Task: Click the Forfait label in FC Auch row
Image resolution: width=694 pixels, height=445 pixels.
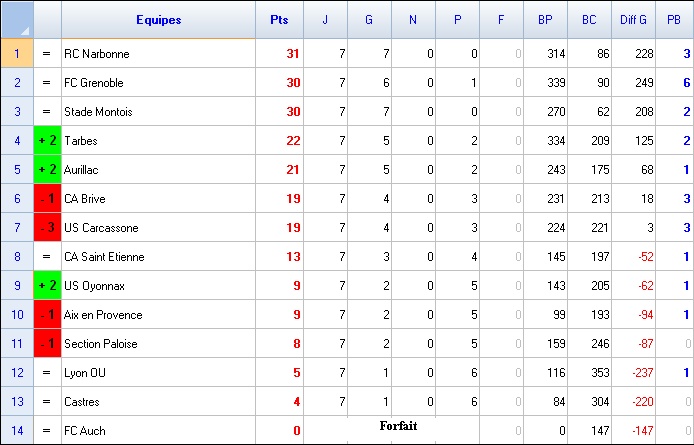Action: point(398,426)
